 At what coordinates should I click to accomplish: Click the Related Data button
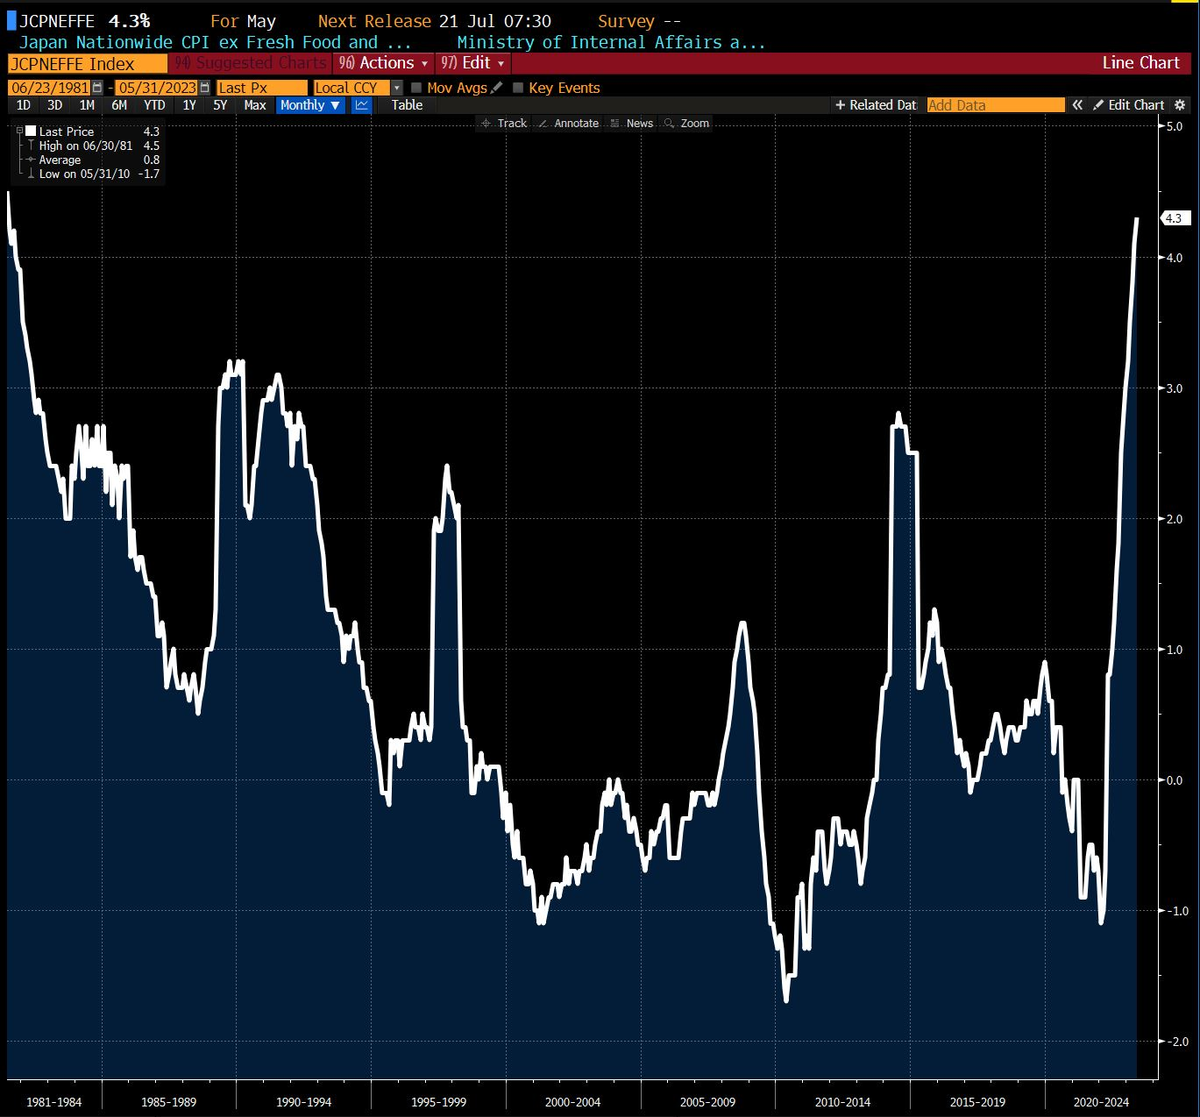click(876, 105)
